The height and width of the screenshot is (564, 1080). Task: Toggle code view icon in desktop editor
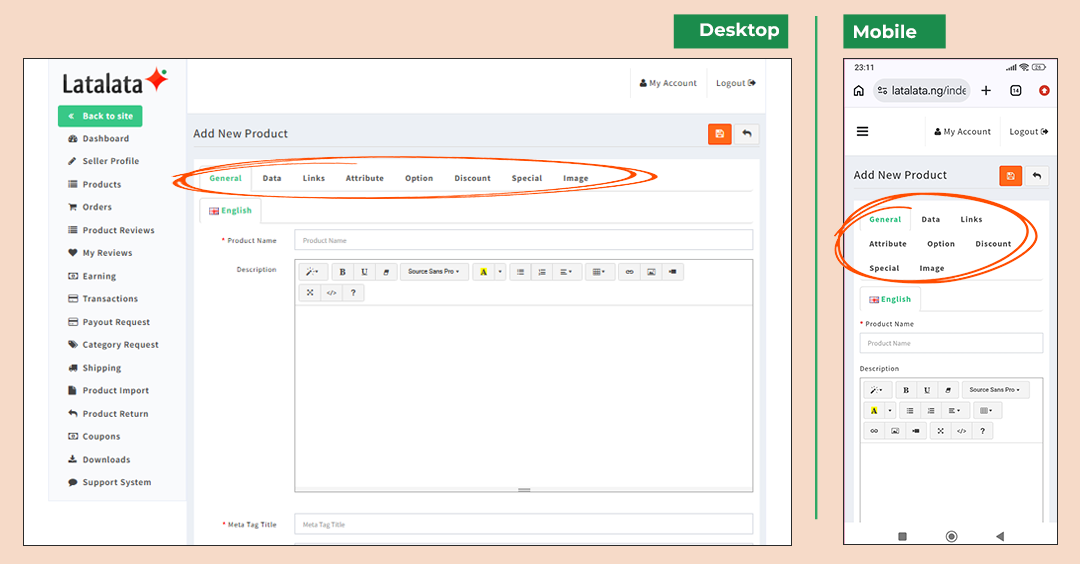(x=331, y=293)
